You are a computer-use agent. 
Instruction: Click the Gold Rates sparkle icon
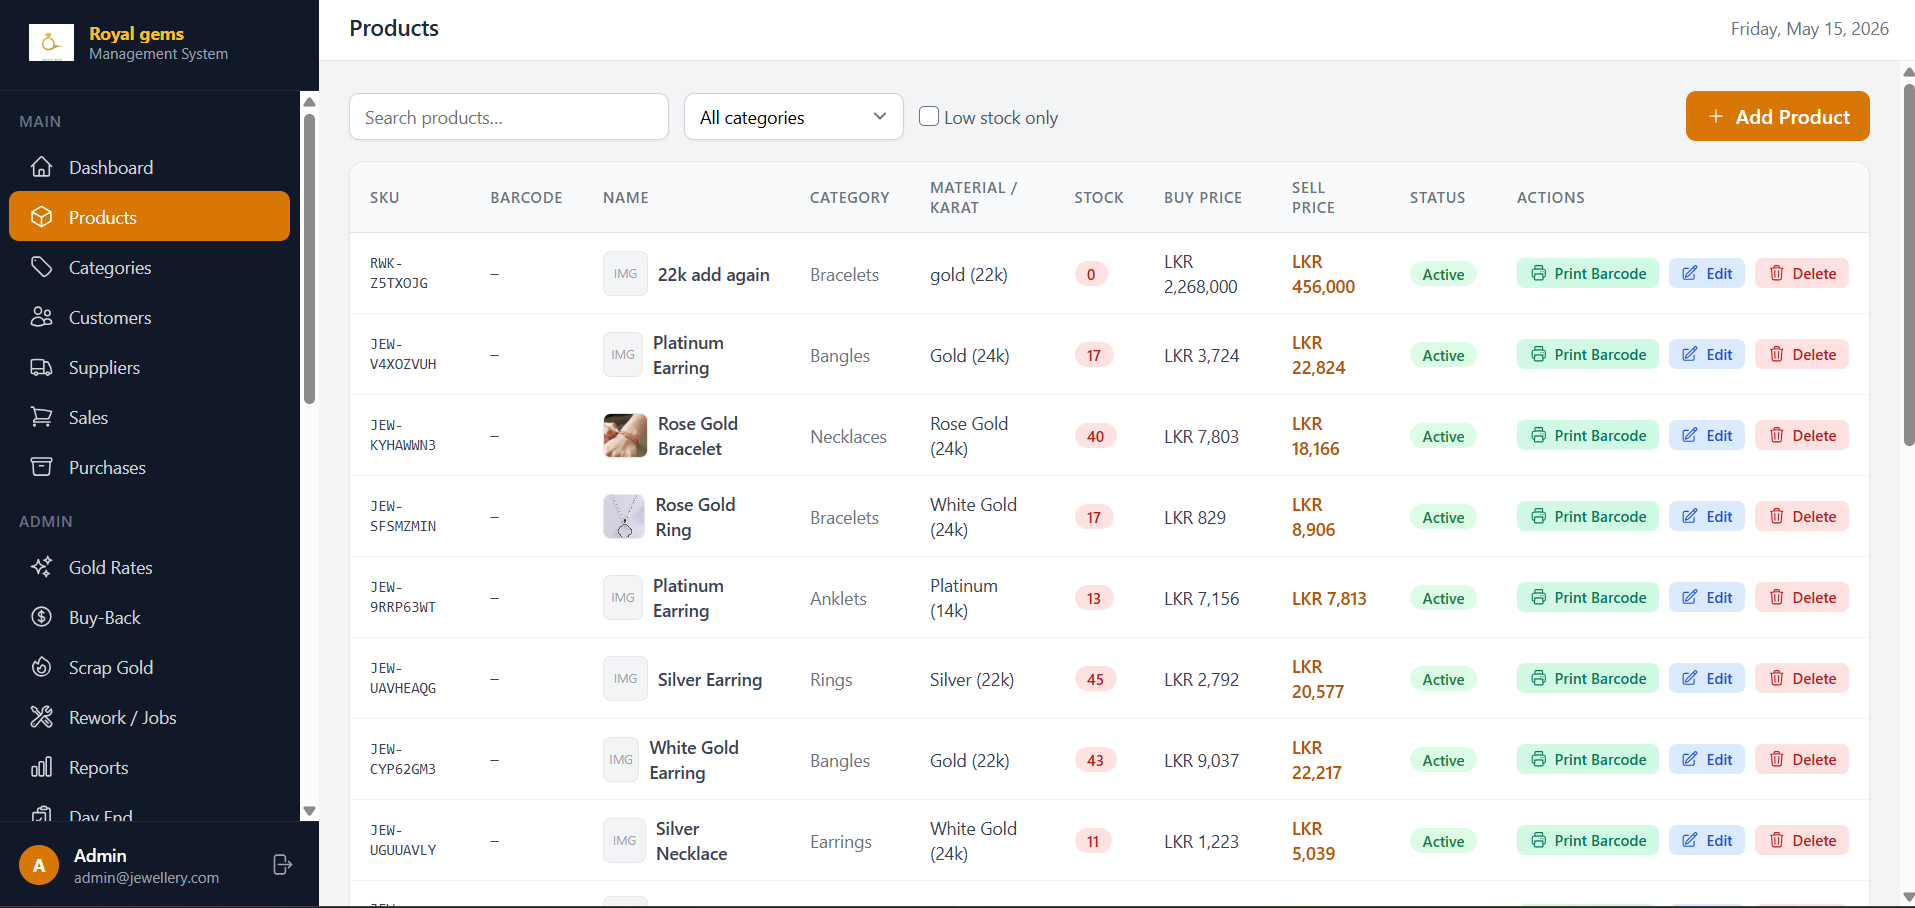[41, 567]
